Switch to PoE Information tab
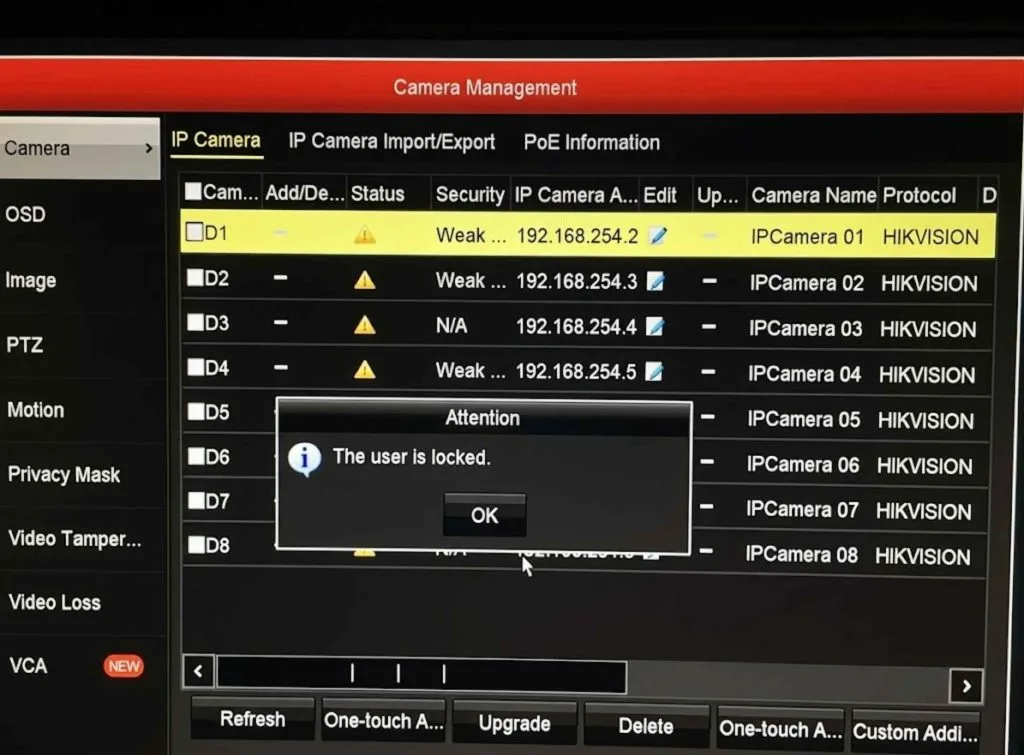The width and height of the screenshot is (1024, 755). tap(592, 142)
